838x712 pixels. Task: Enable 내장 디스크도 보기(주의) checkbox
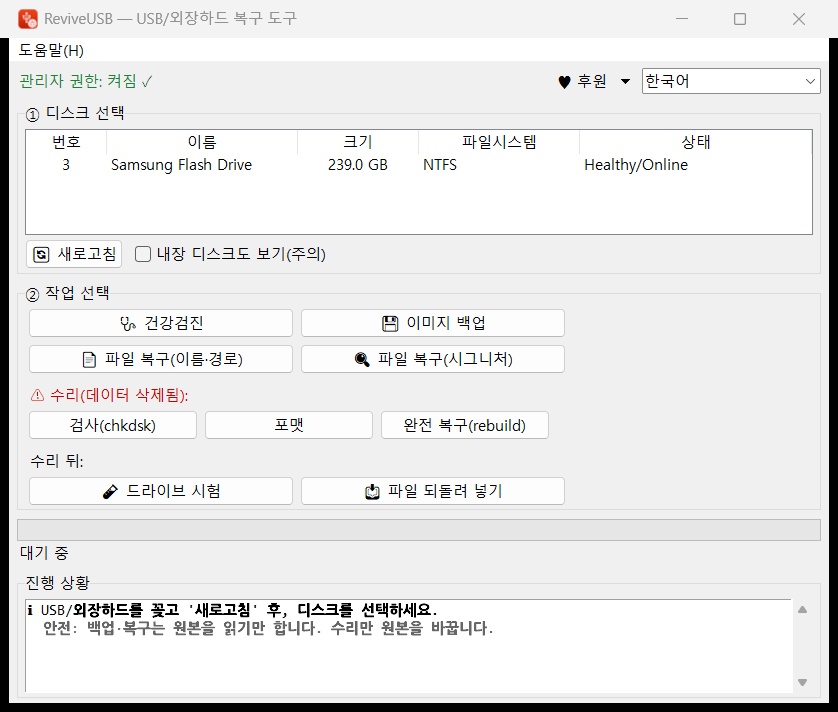point(143,254)
